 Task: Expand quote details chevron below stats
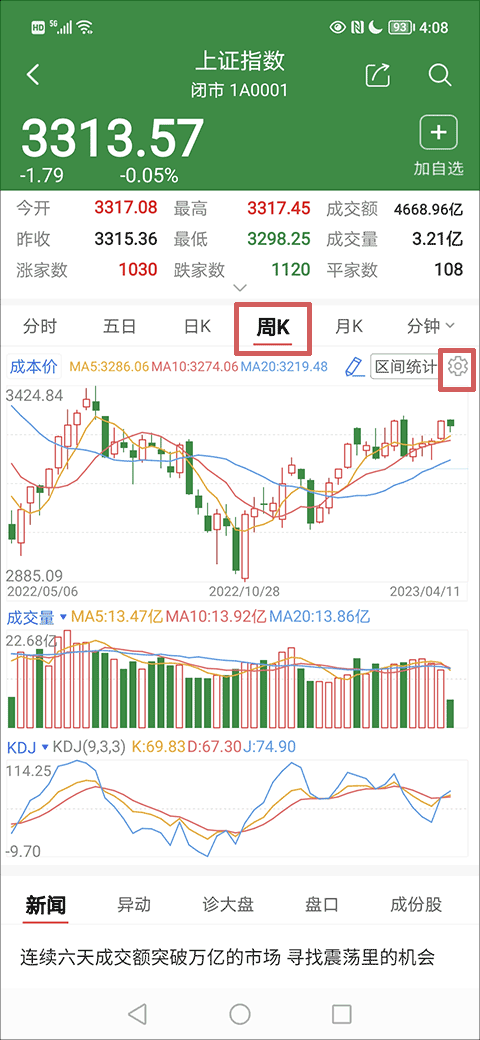(x=241, y=288)
